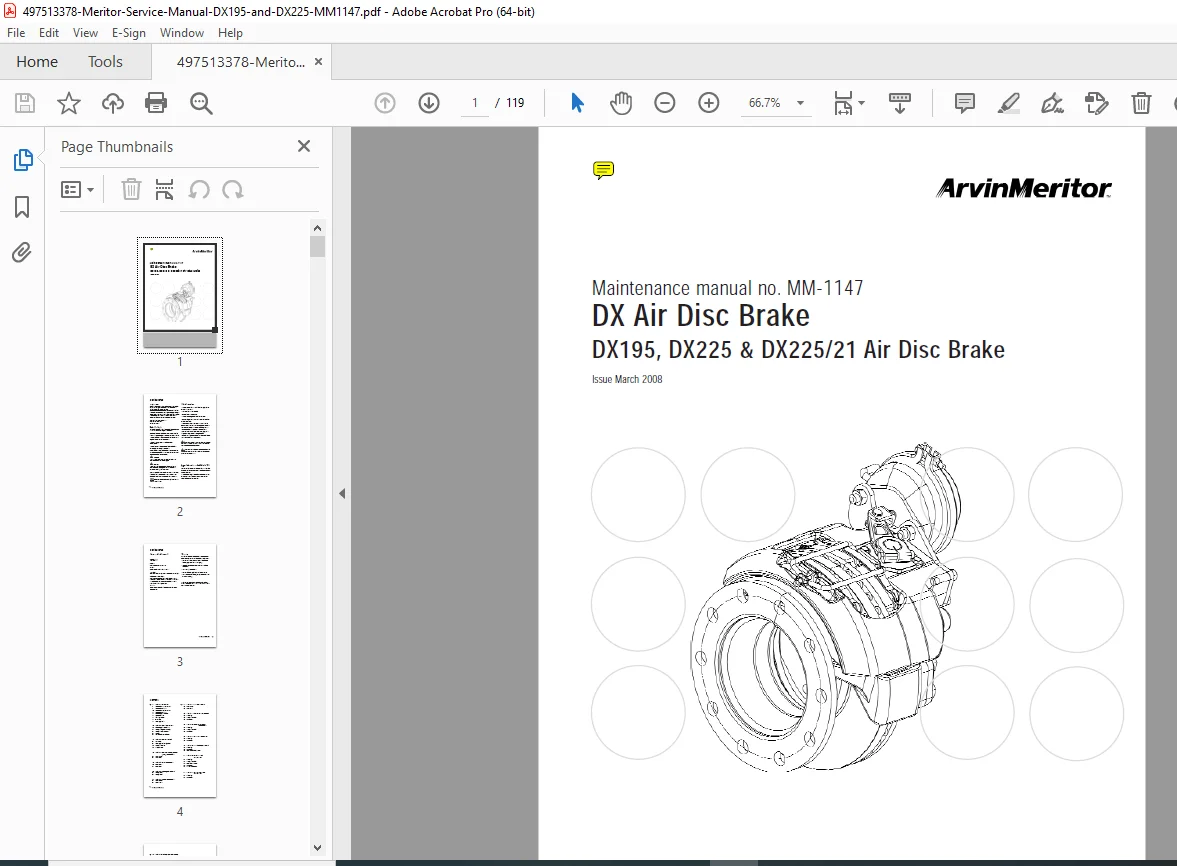Screen dimensions: 1177x866
Task: Click "Issue March 2008" text
Action: tap(628, 380)
